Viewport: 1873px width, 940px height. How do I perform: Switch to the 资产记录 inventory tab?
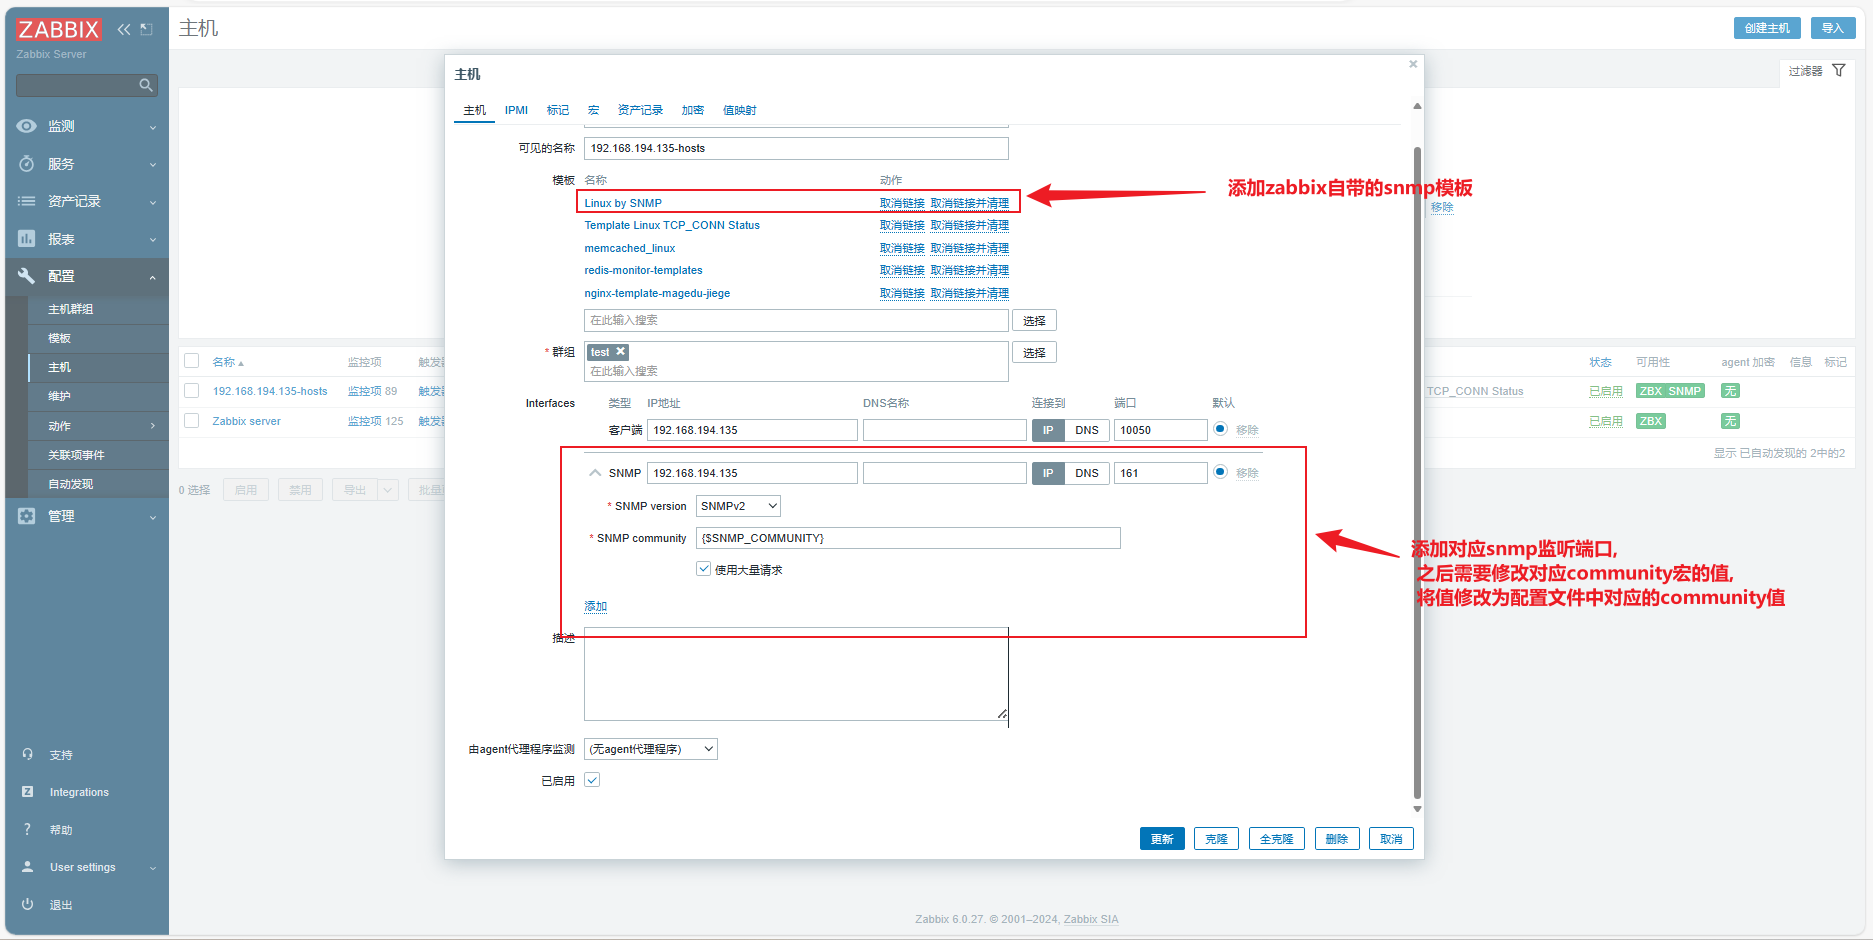[x=640, y=110]
